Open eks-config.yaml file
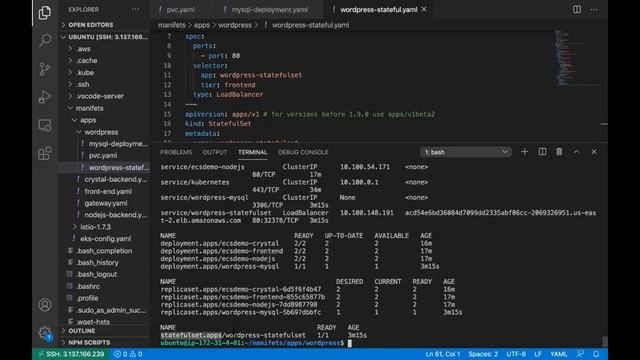Viewport: 640px width, 360px height. [x=105, y=239]
